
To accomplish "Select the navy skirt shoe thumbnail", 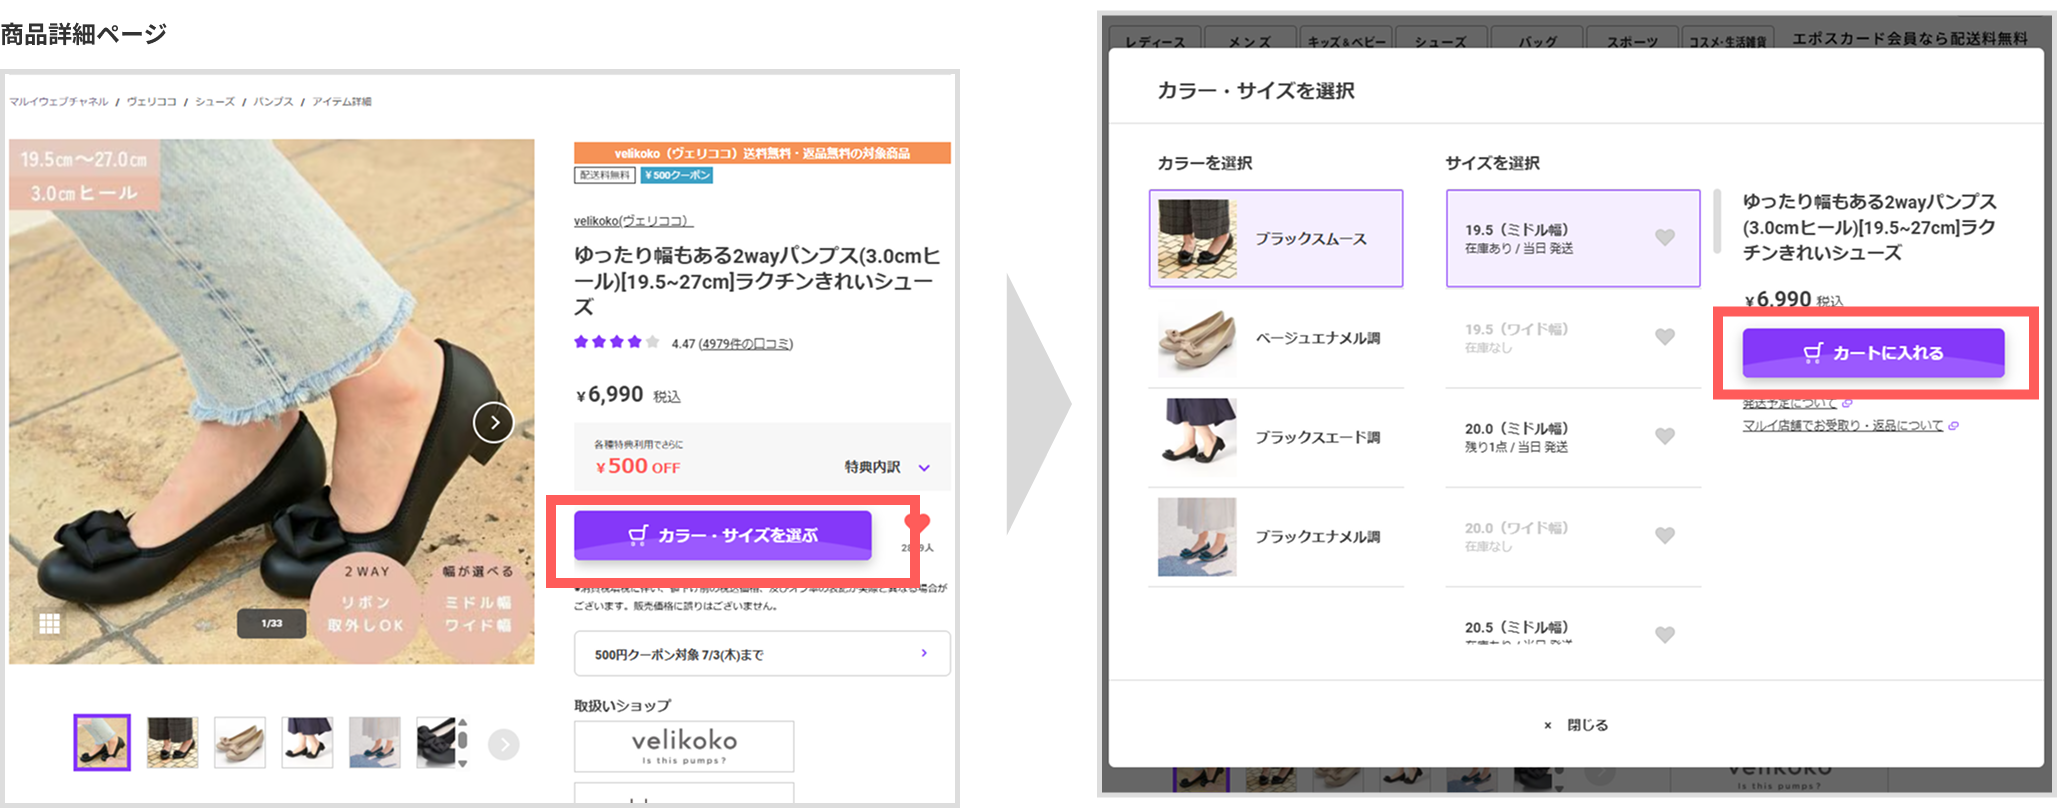I will [x=307, y=742].
